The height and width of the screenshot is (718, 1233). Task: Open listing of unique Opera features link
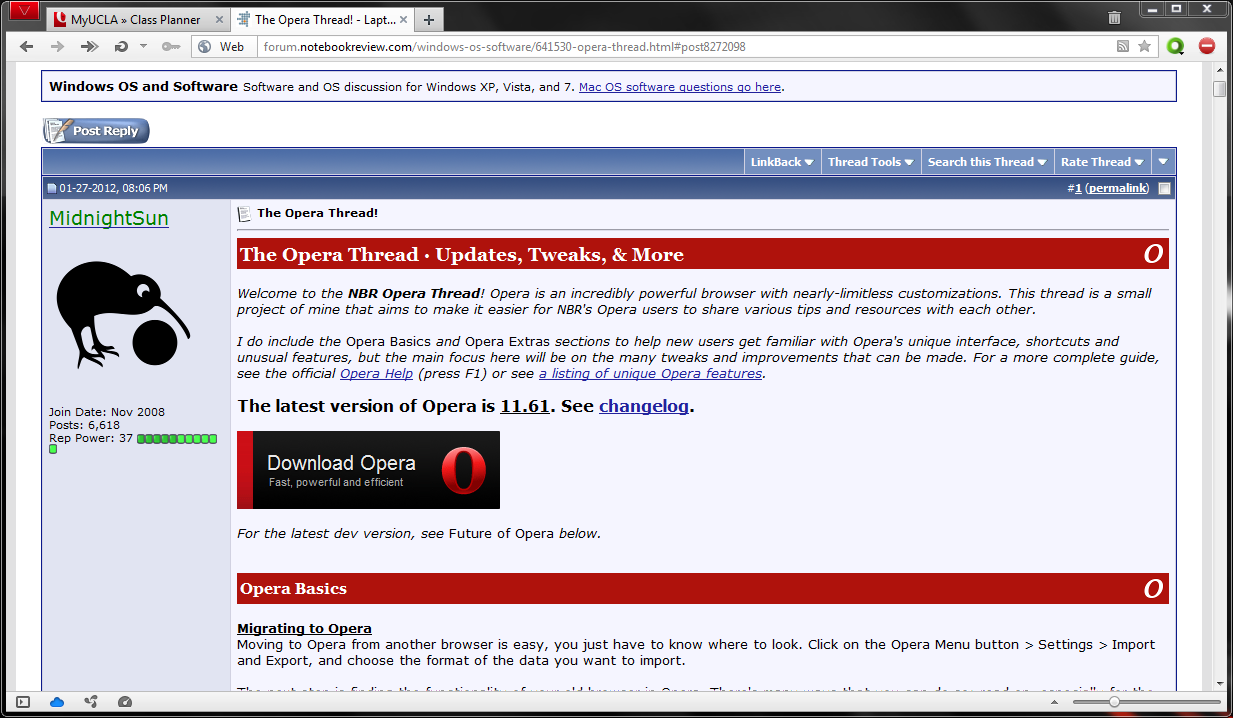point(650,373)
